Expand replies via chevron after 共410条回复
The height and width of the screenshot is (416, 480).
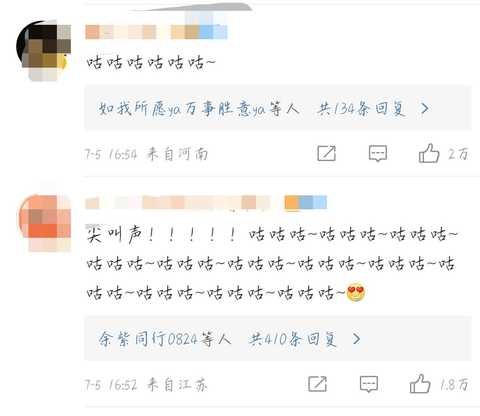356,339
